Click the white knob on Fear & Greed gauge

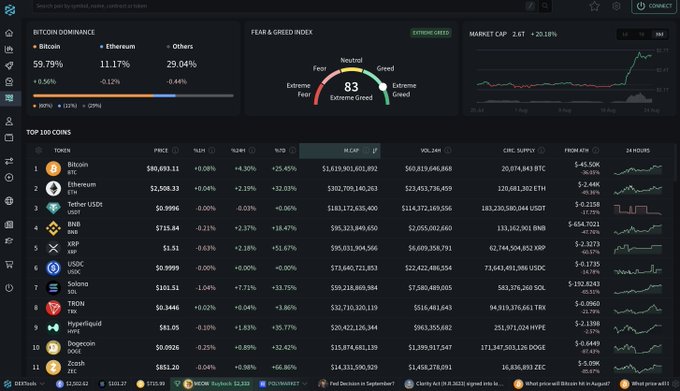[382, 87]
